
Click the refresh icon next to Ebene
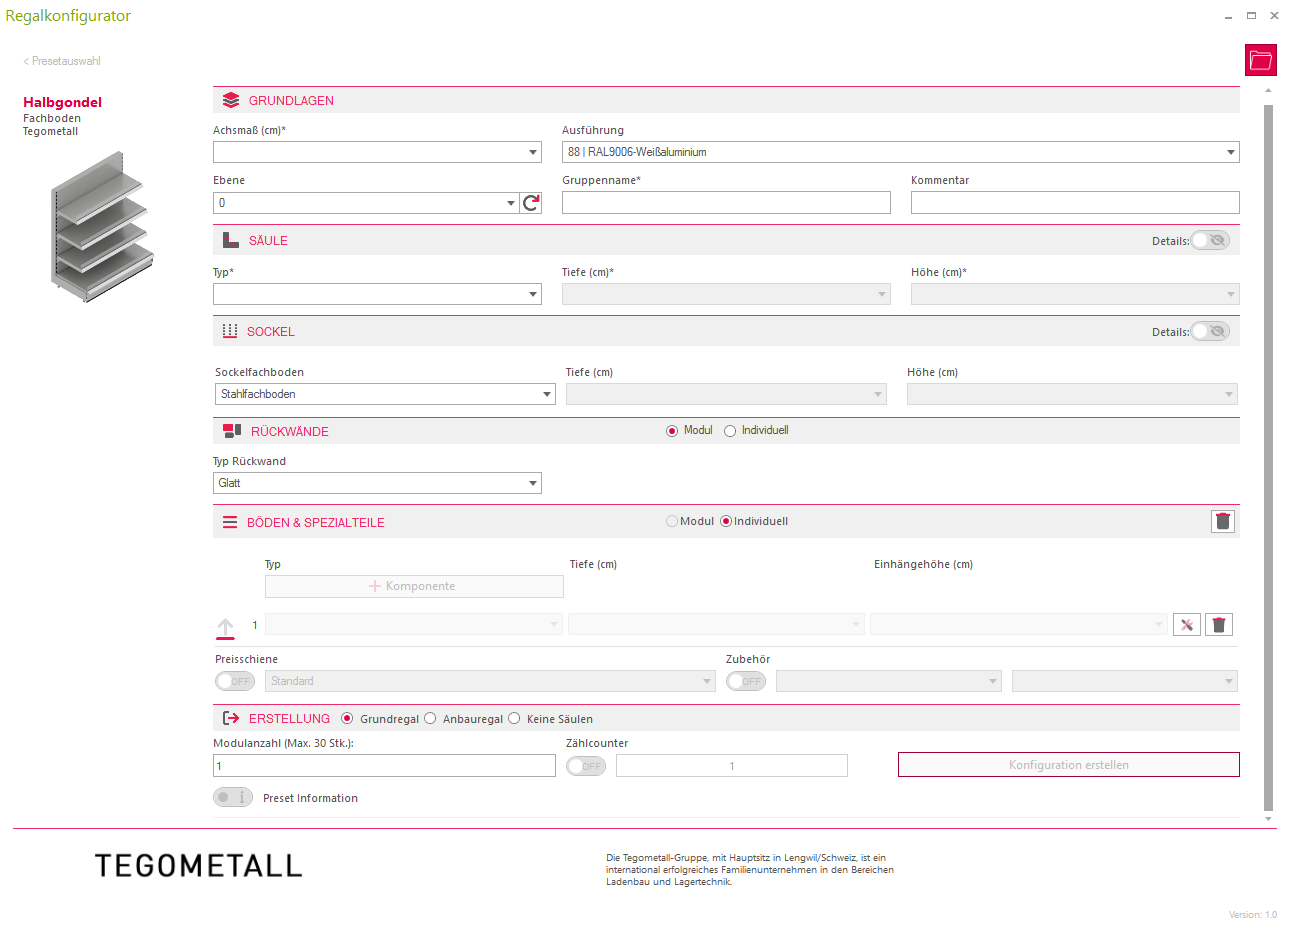531,203
